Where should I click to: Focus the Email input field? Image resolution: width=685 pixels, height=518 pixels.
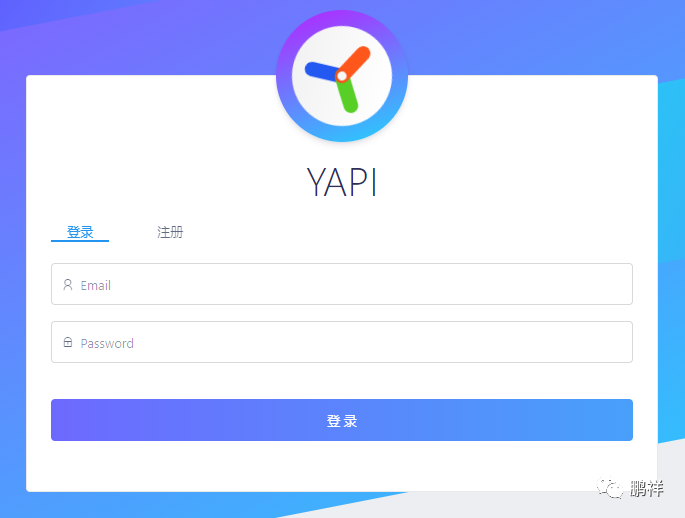click(342, 284)
